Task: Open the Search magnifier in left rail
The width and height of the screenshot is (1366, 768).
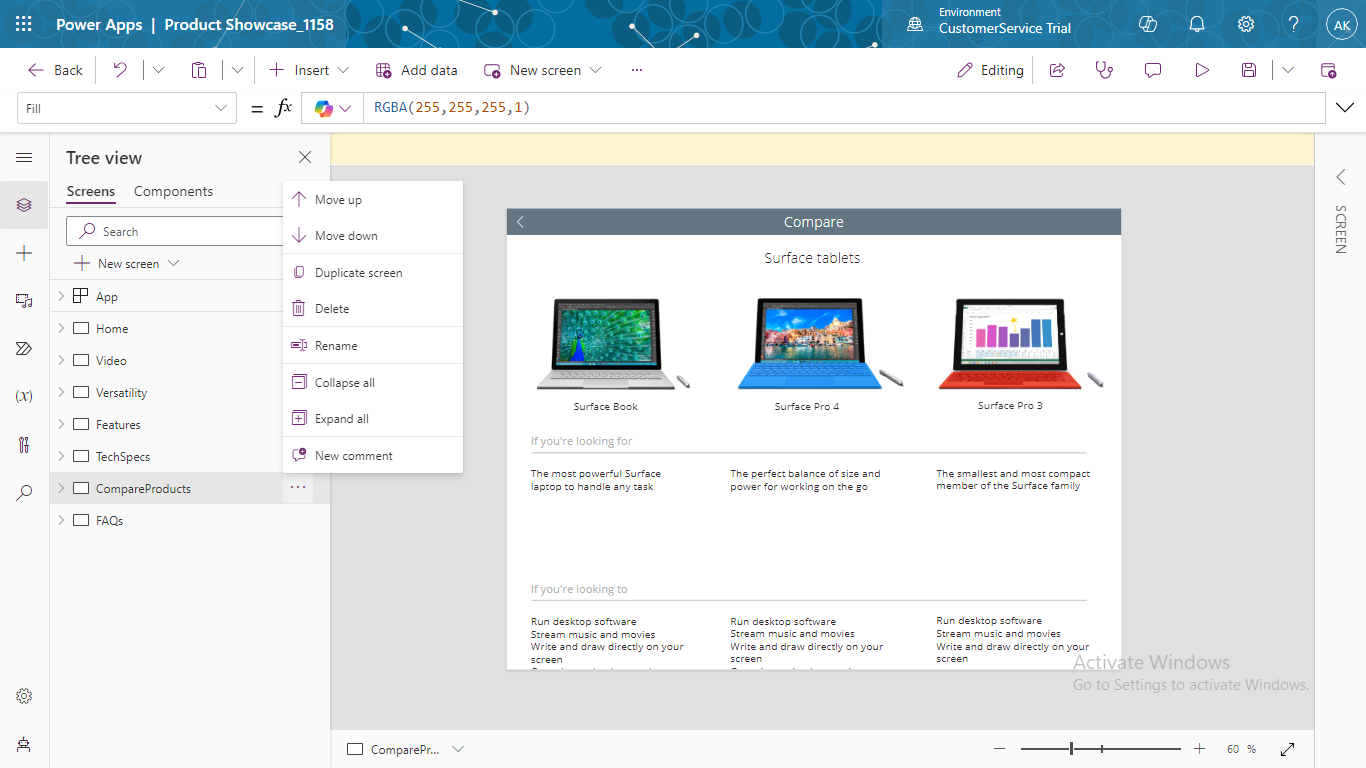Action: (x=24, y=492)
